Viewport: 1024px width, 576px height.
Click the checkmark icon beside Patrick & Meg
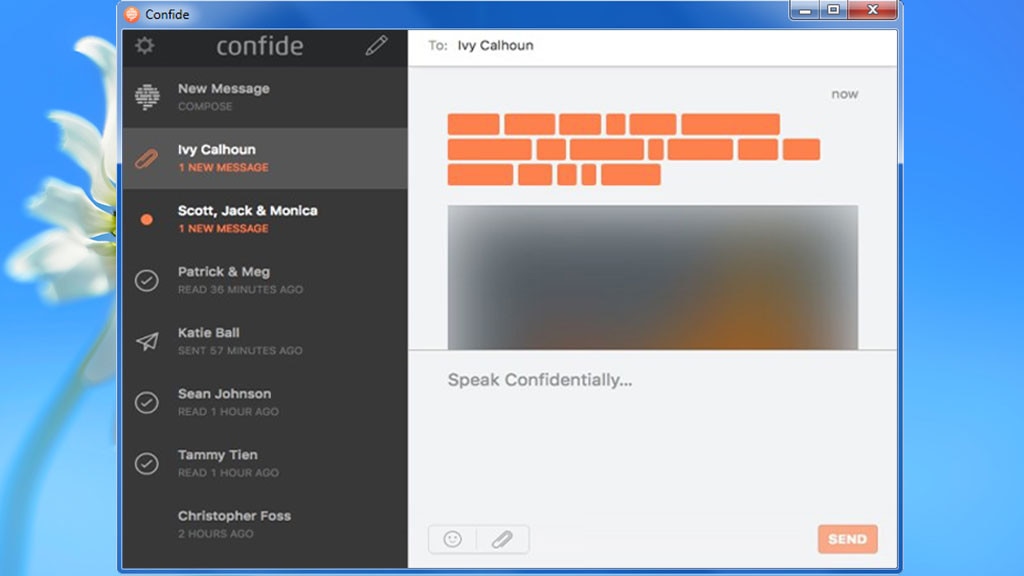pos(147,280)
